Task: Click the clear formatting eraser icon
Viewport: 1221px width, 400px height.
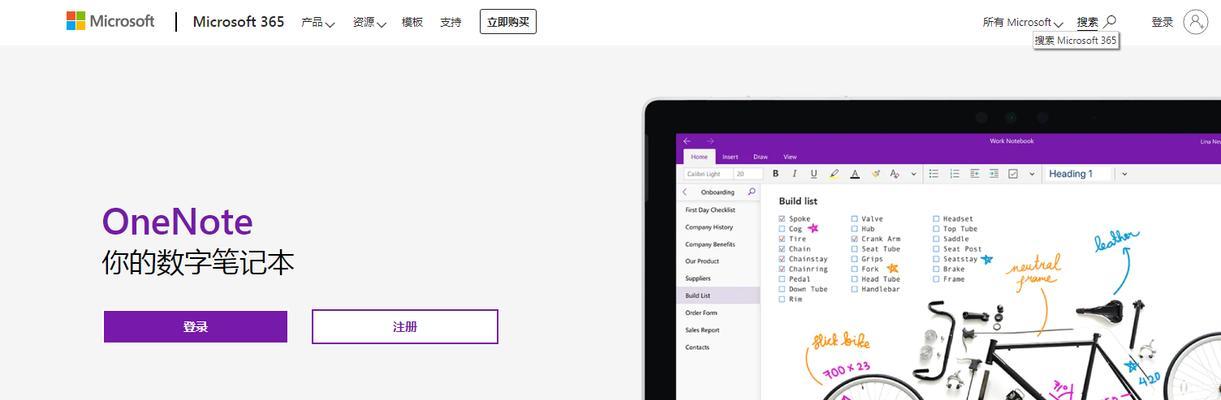Action: pyautogui.click(x=876, y=174)
